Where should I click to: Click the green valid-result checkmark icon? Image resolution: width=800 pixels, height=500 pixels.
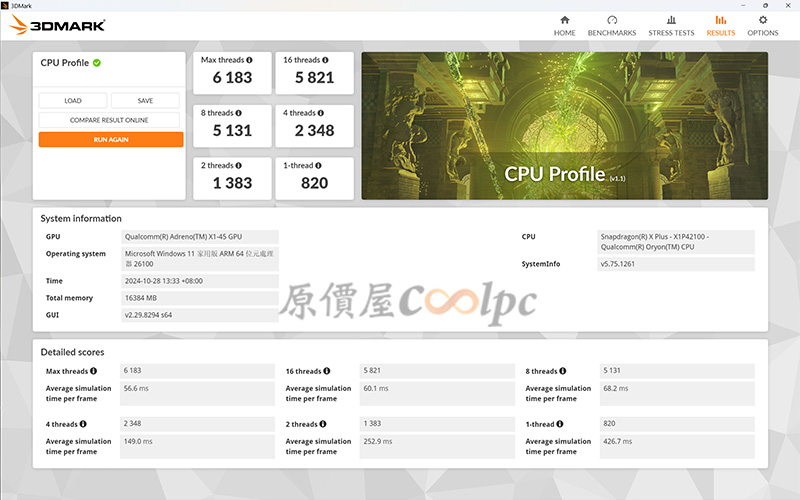[x=97, y=63]
